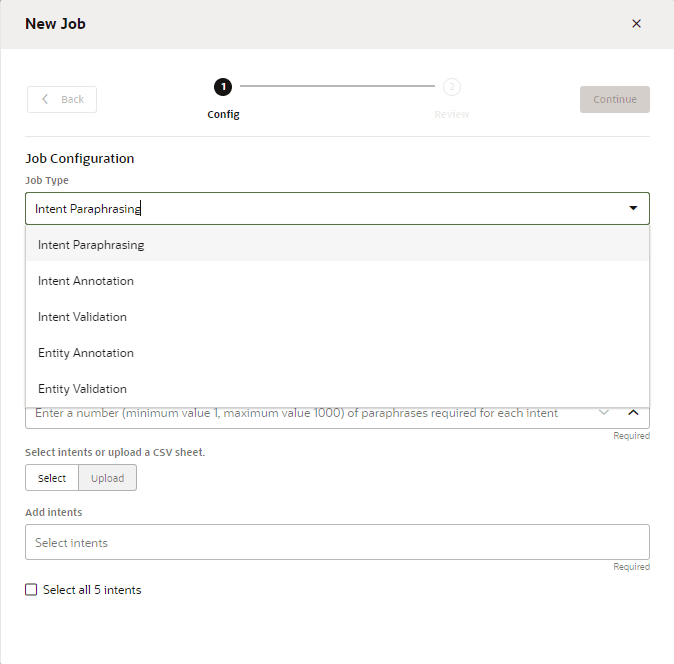
Task: Close the New Job dialog
Action: (636, 24)
